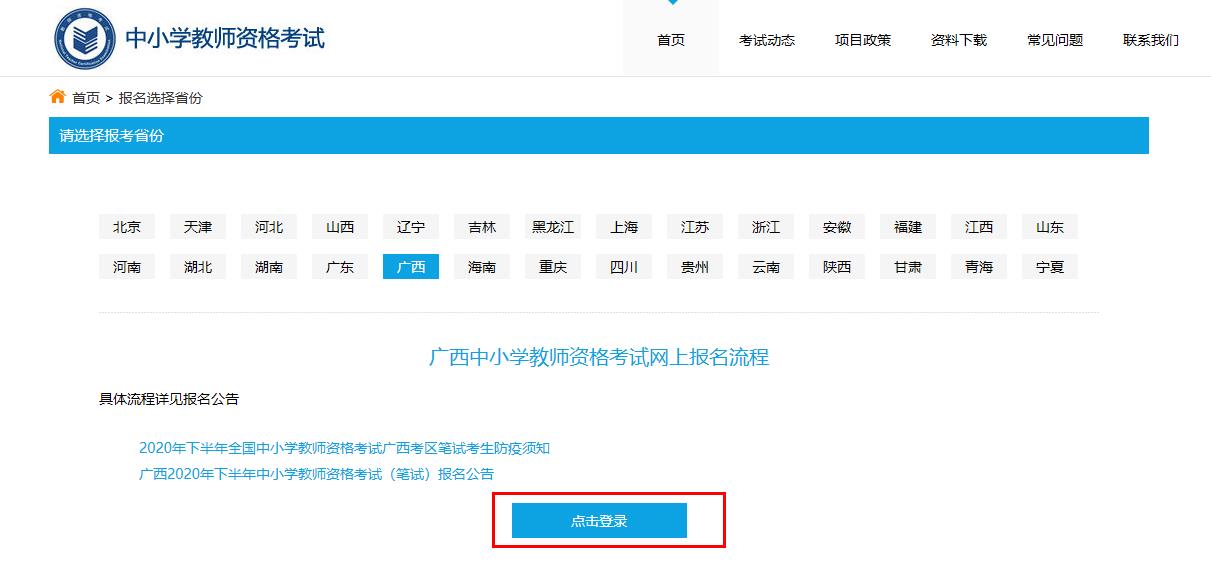Select 浙江 province
The height and width of the screenshot is (562, 1211).
click(x=766, y=227)
